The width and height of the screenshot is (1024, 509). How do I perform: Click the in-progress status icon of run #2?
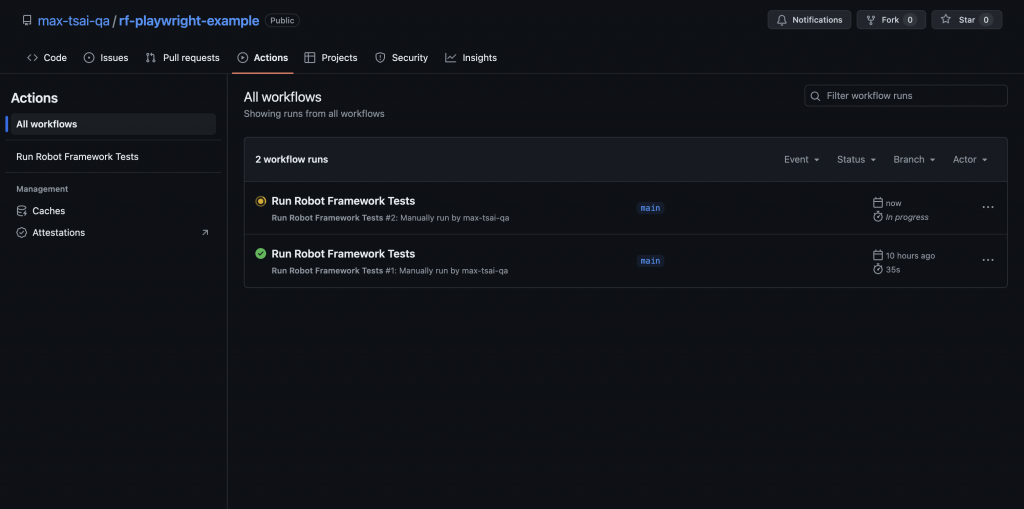pyautogui.click(x=261, y=201)
